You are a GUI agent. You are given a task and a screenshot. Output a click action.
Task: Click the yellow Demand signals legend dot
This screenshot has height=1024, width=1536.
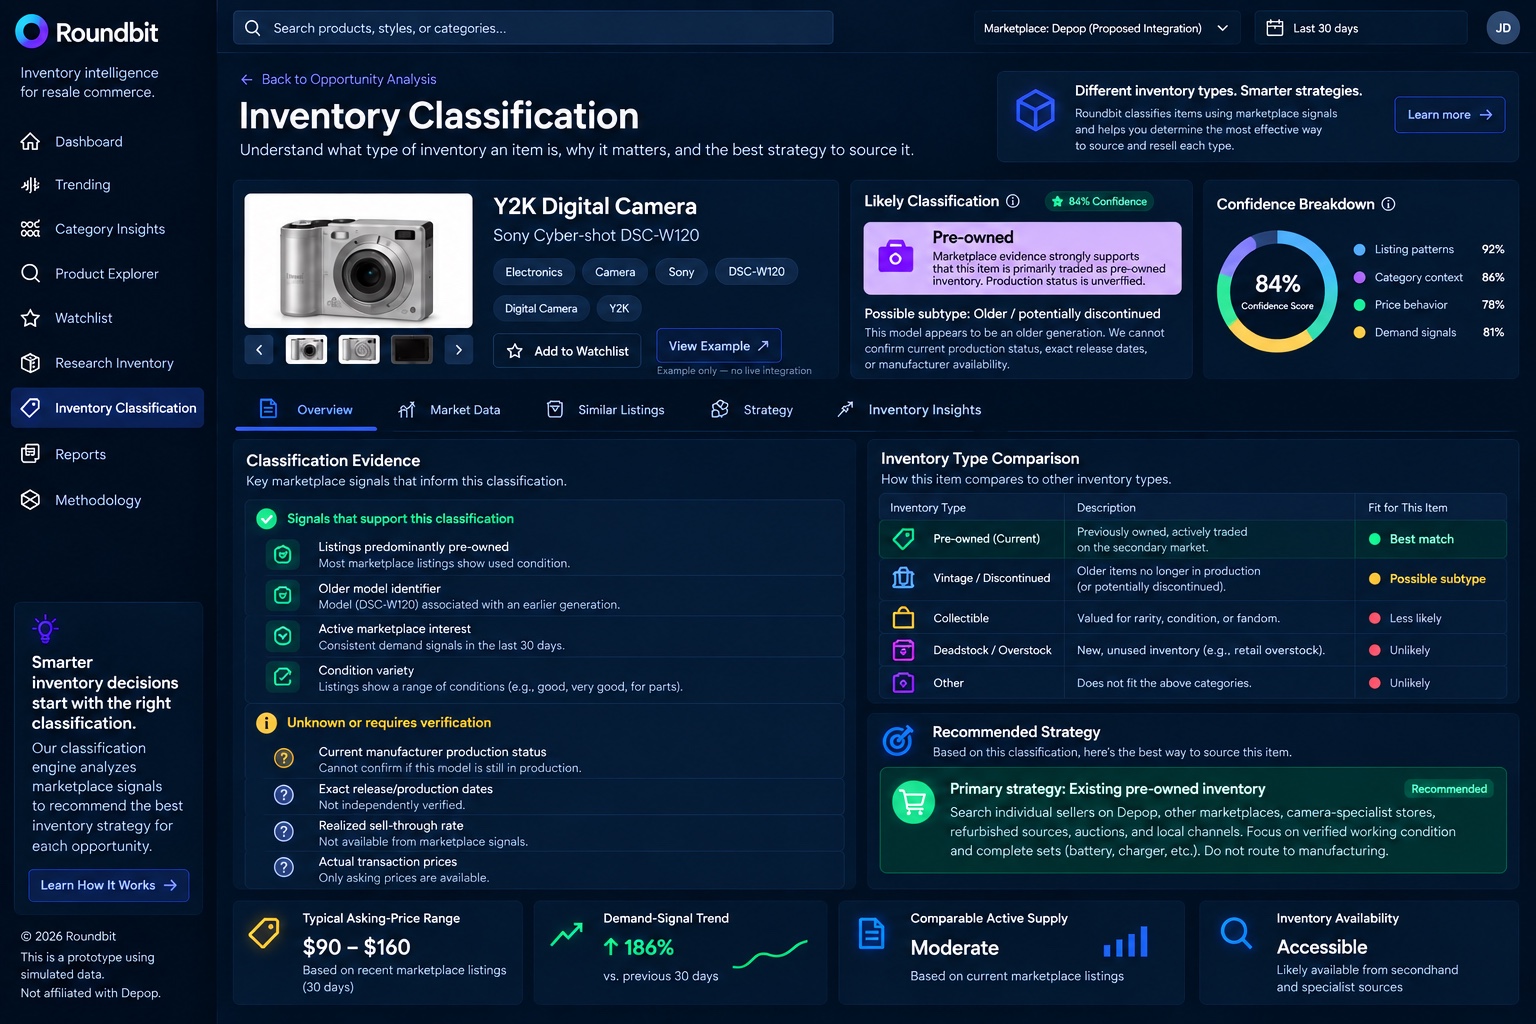(x=1359, y=332)
